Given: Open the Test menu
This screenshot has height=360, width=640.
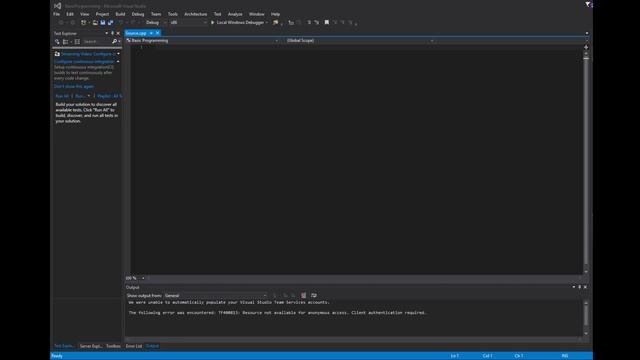Looking at the screenshot, I should pos(217,14).
